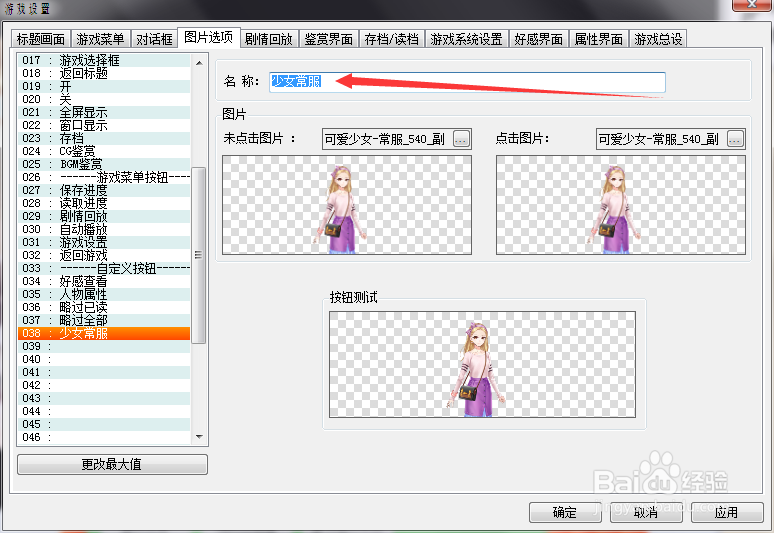774x533 pixels.
Task: Switch to the 标题画面 tab
Action: tap(40, 39)
